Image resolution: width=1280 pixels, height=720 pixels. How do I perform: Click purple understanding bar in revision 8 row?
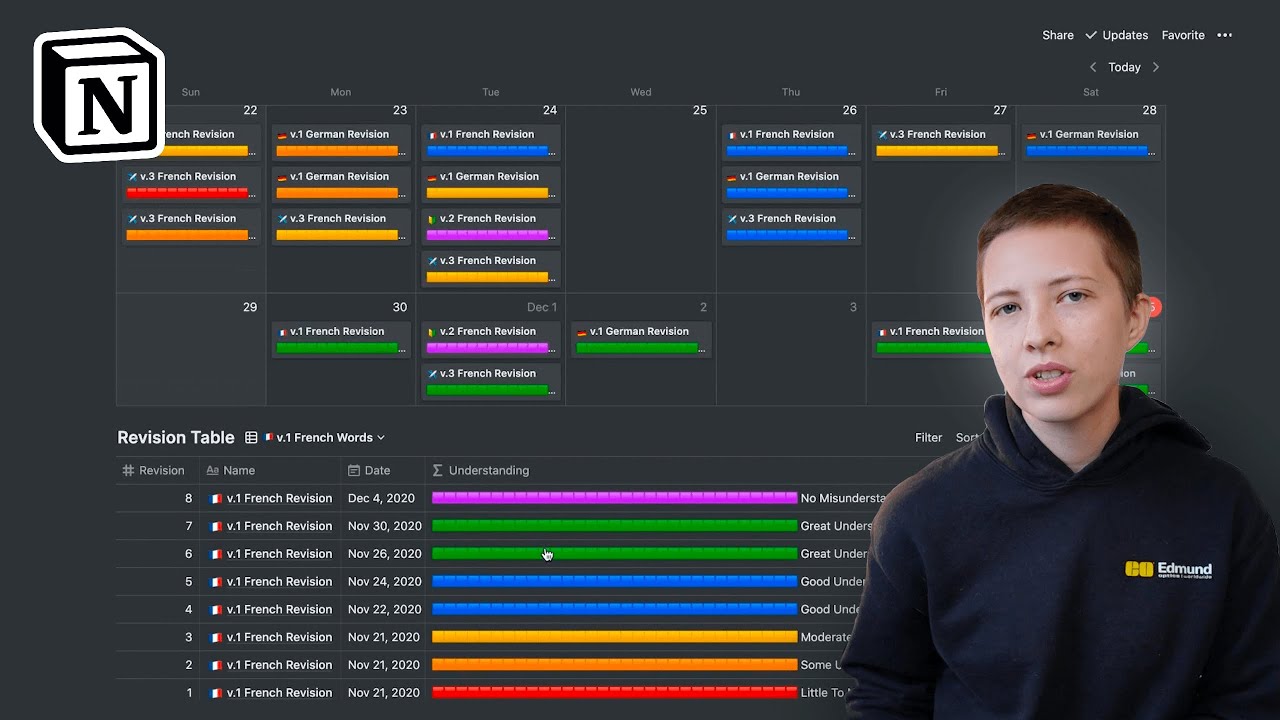[x=614, y=498]
